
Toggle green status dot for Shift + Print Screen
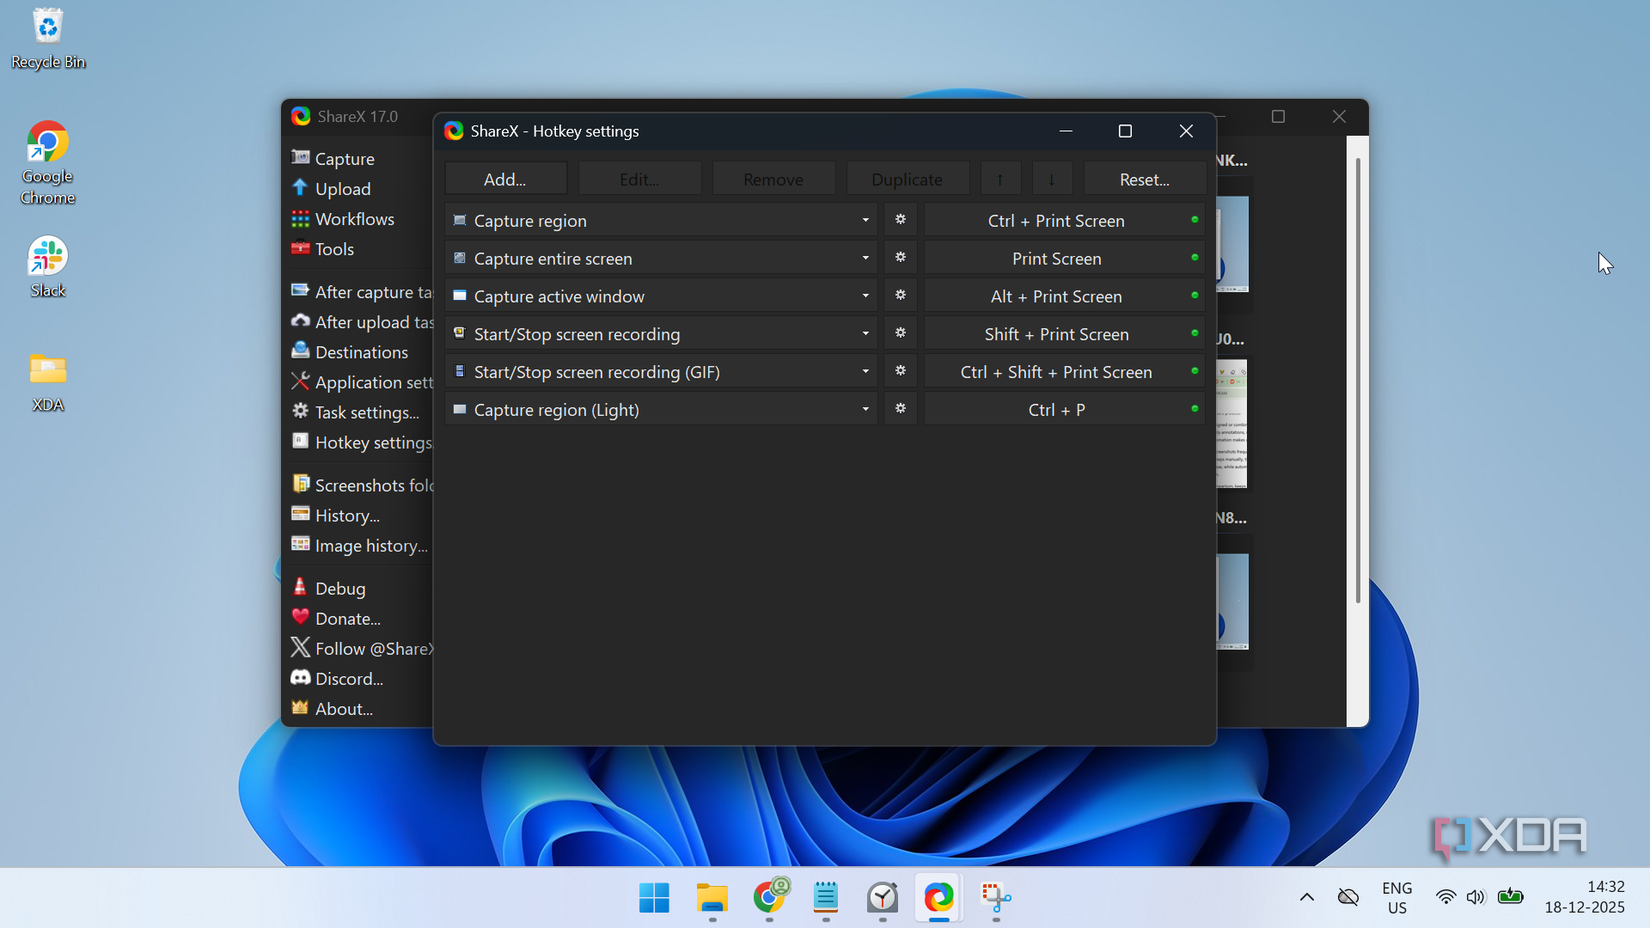1194,334
